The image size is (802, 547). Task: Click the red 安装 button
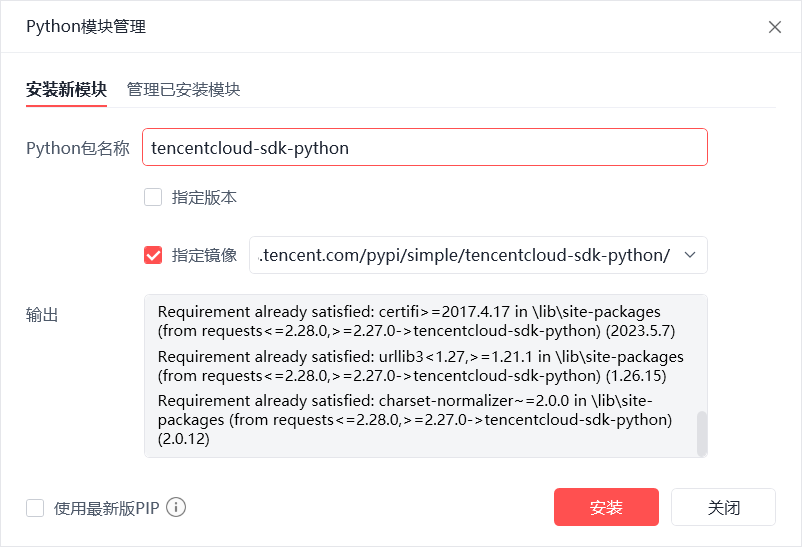[606, 507]
